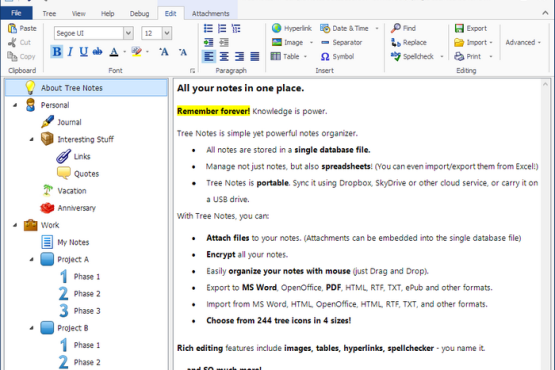Toggle Strikethrough formatting button
555x370 pixels.
97,52
